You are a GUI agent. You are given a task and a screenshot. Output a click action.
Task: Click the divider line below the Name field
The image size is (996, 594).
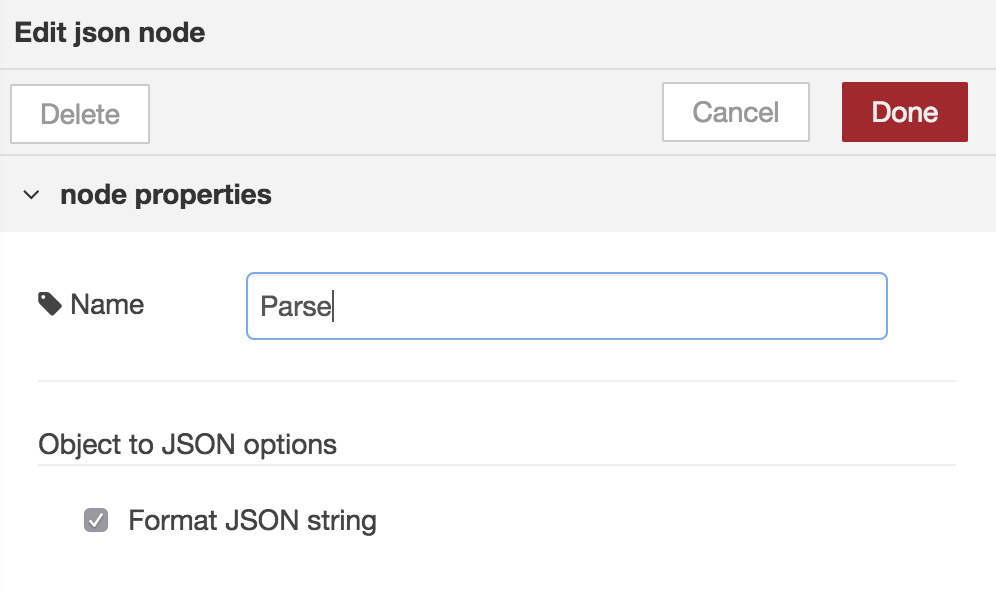pos(497,381)
